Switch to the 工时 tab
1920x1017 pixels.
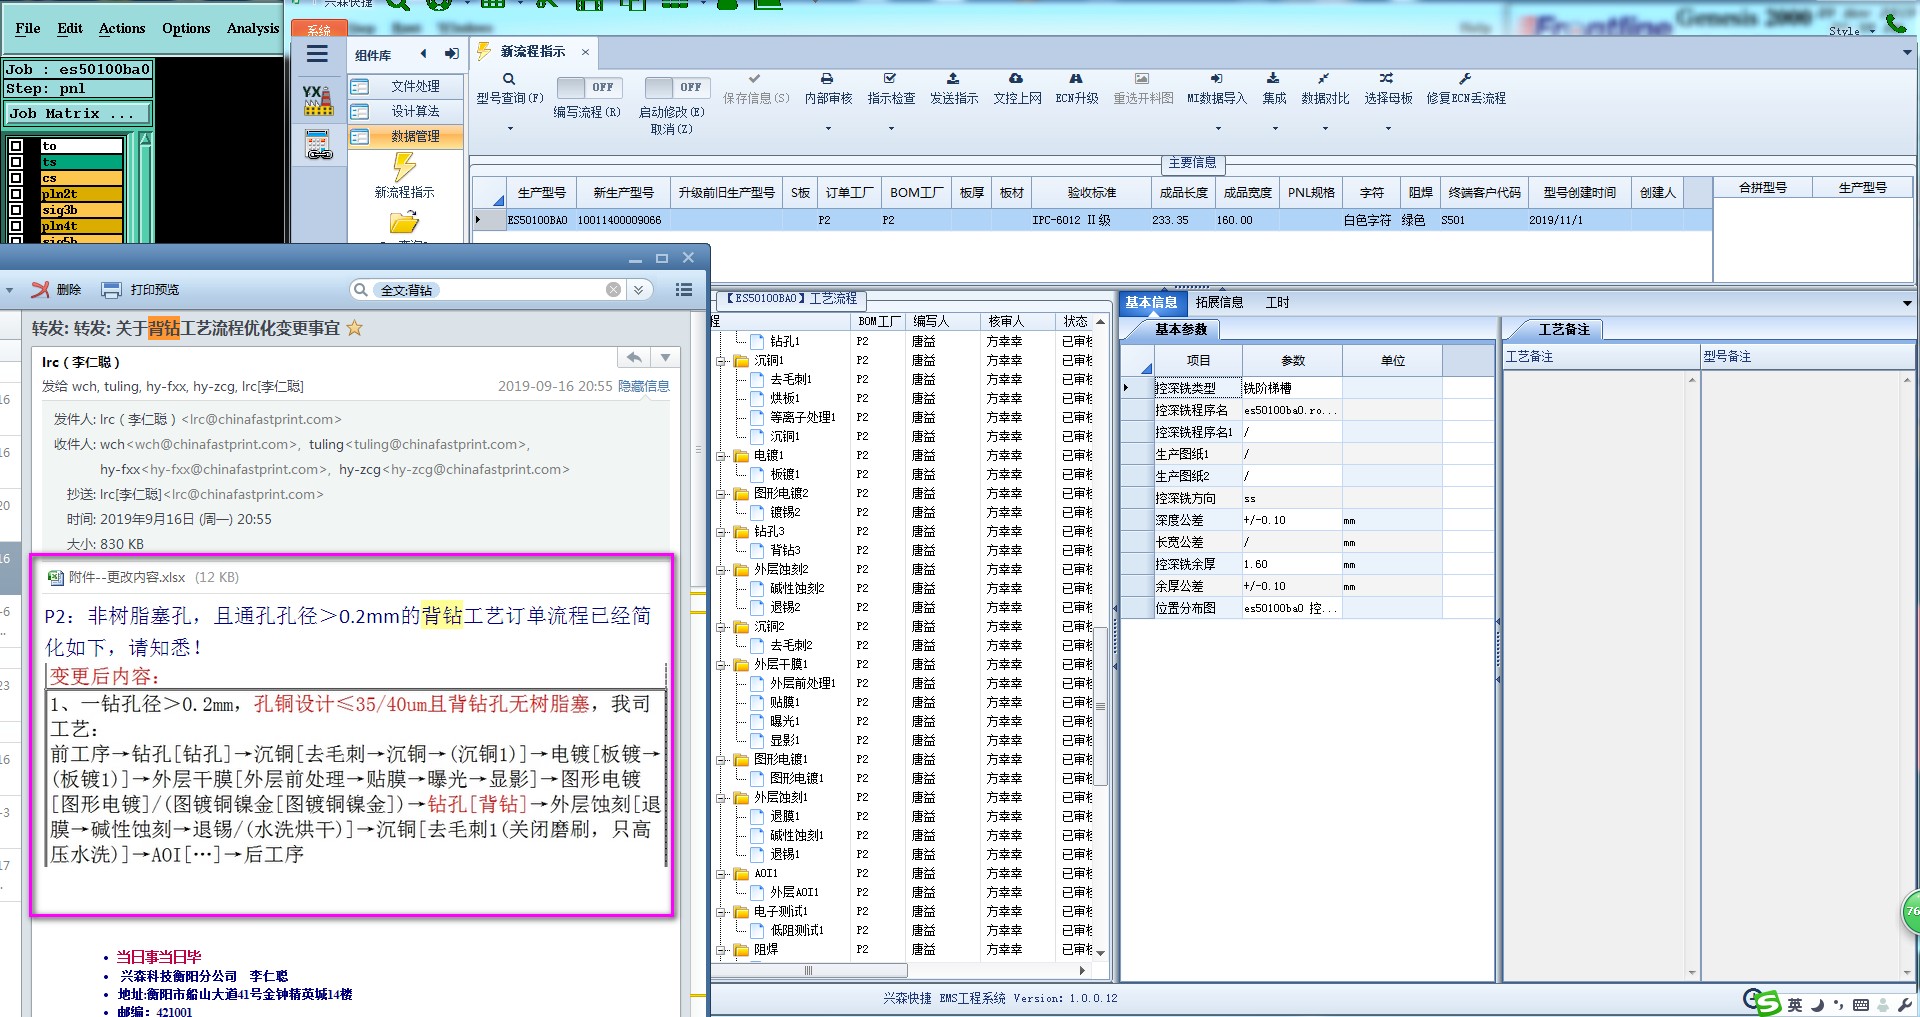(1277, 302)
